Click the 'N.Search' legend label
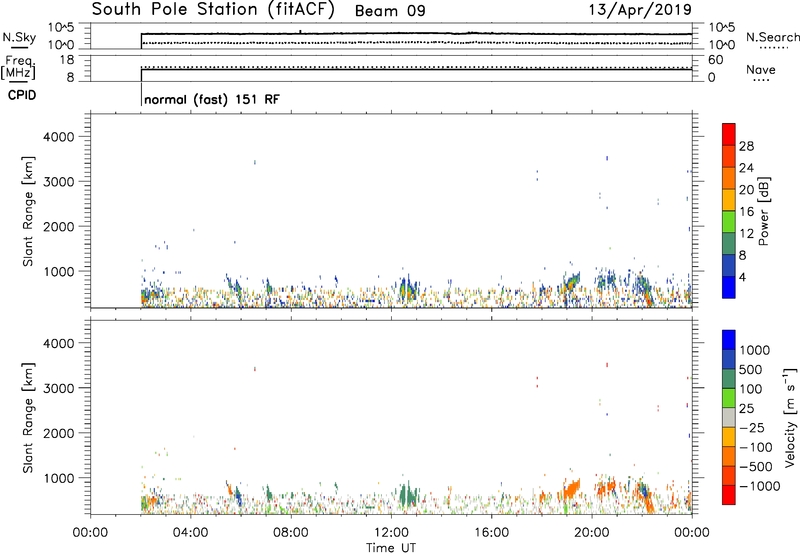The image size is (800, 554). (773, 37)
